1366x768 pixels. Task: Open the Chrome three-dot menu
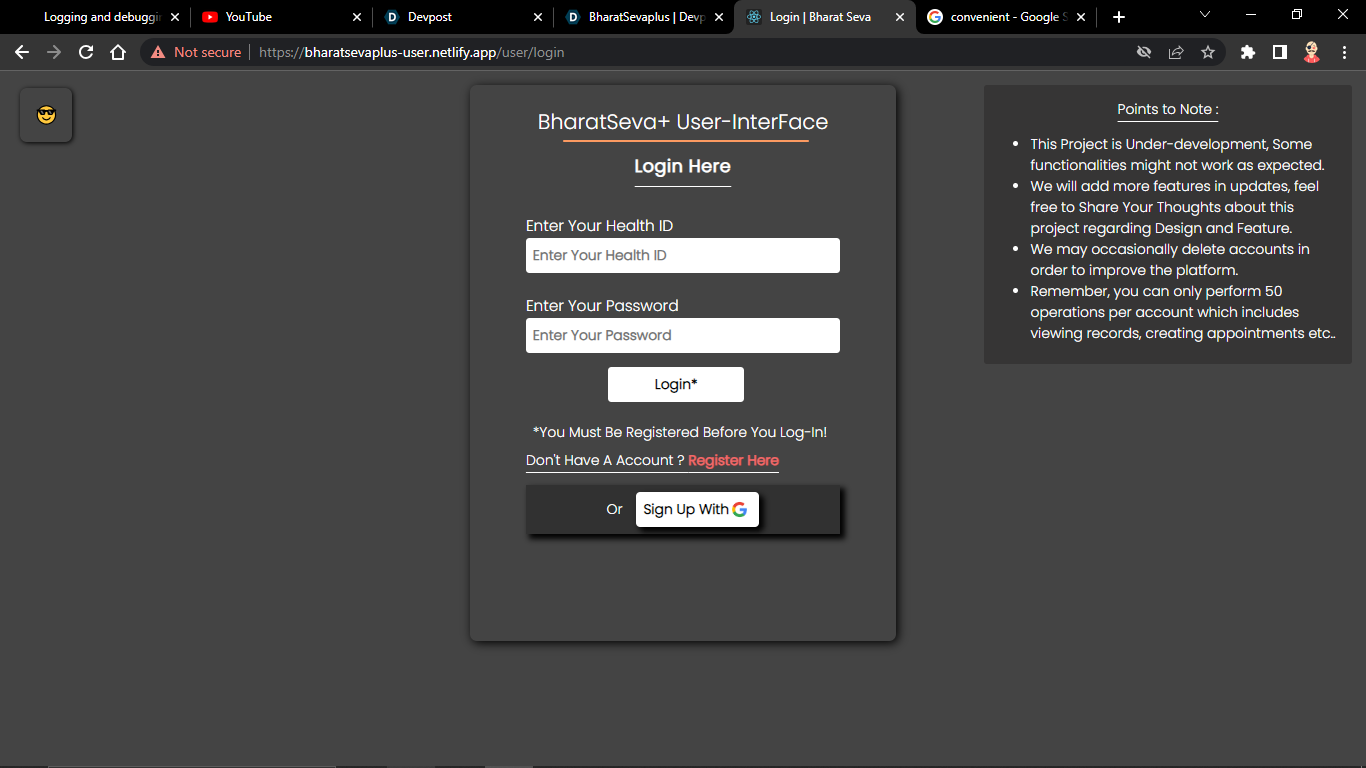tap(1344, 52)
